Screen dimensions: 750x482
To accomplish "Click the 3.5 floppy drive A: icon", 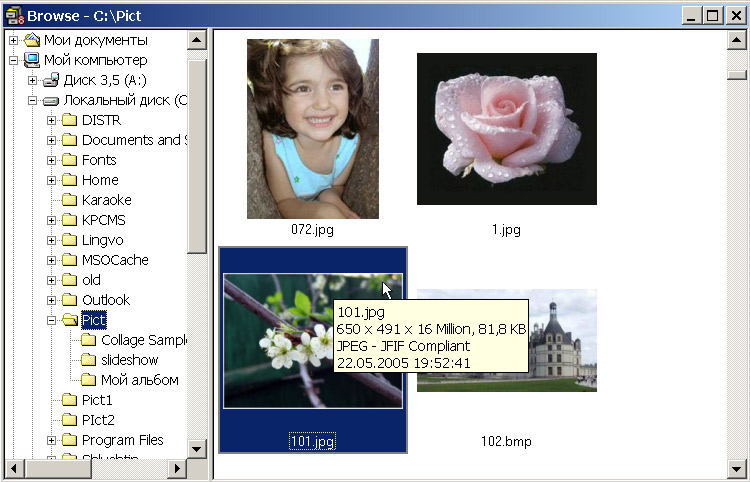I will coord(51,80).
